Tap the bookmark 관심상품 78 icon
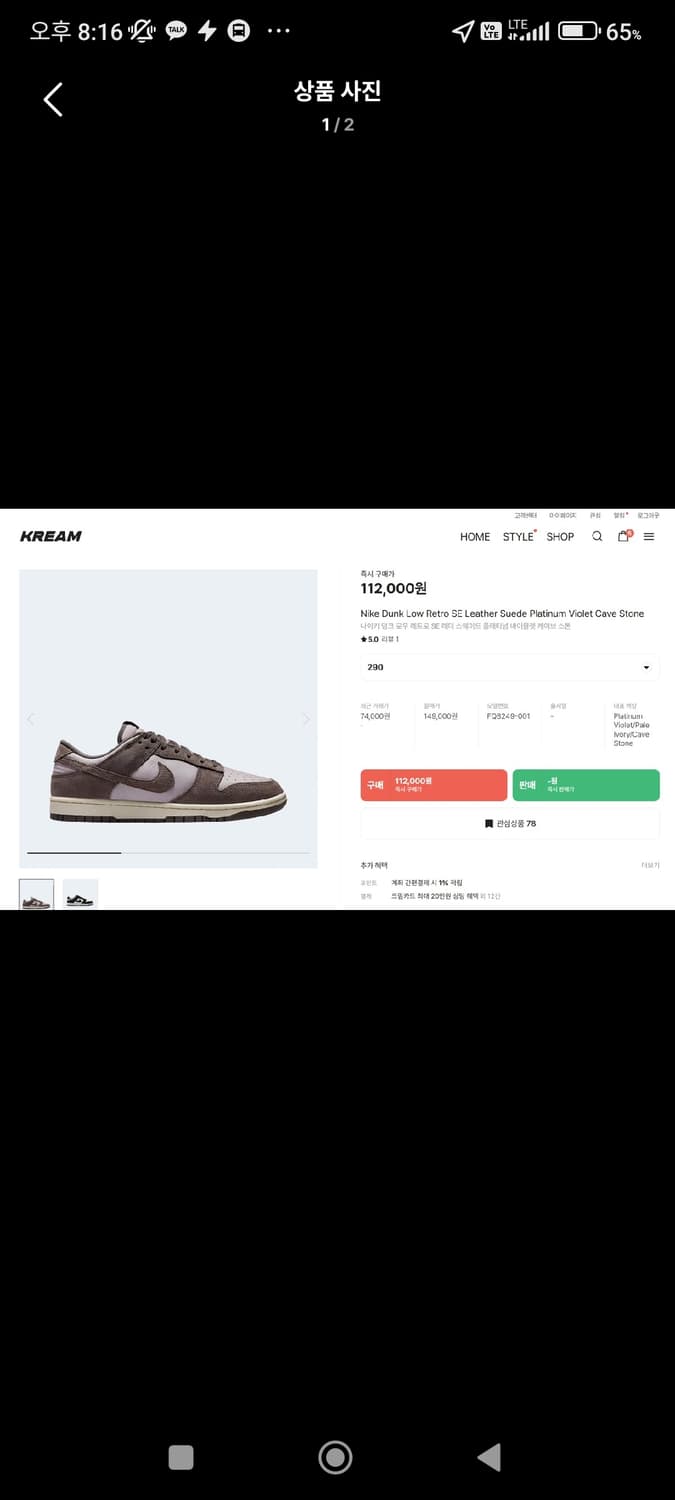This screenshot has height=1500, width=675. coord(489,824)
